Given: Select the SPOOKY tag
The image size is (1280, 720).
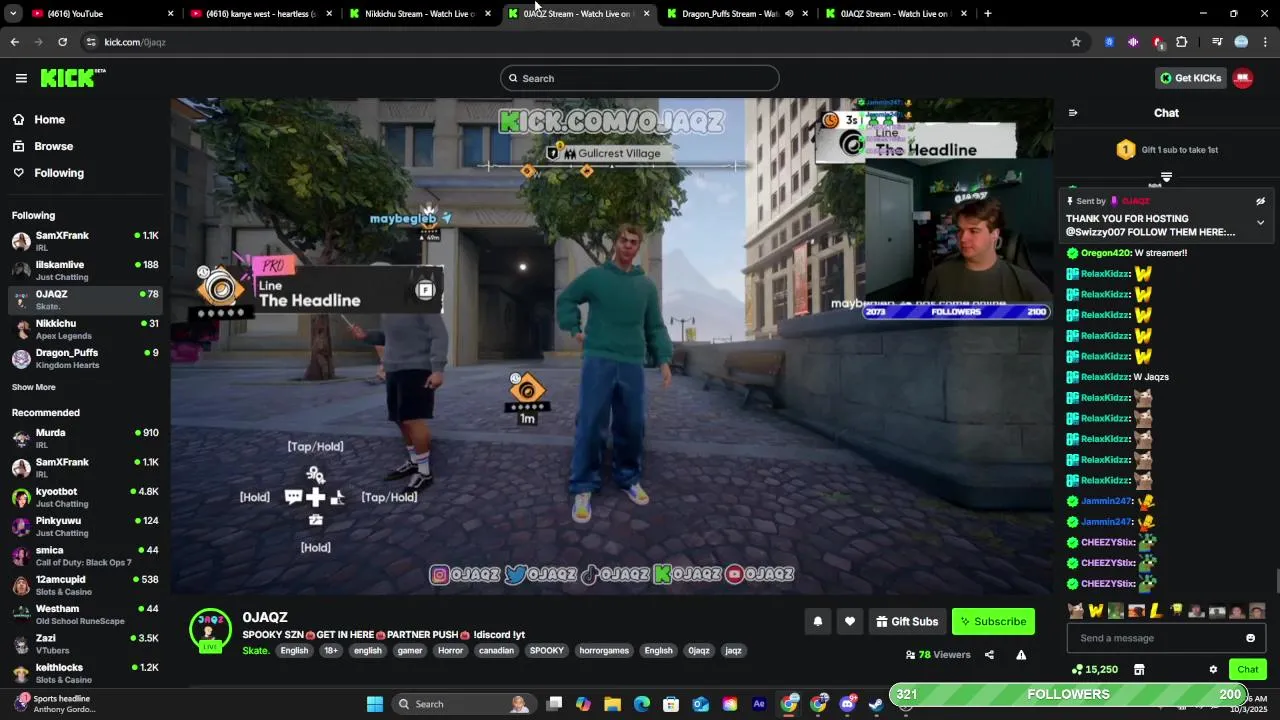Looking at the screenshot, I should (547, 651).
